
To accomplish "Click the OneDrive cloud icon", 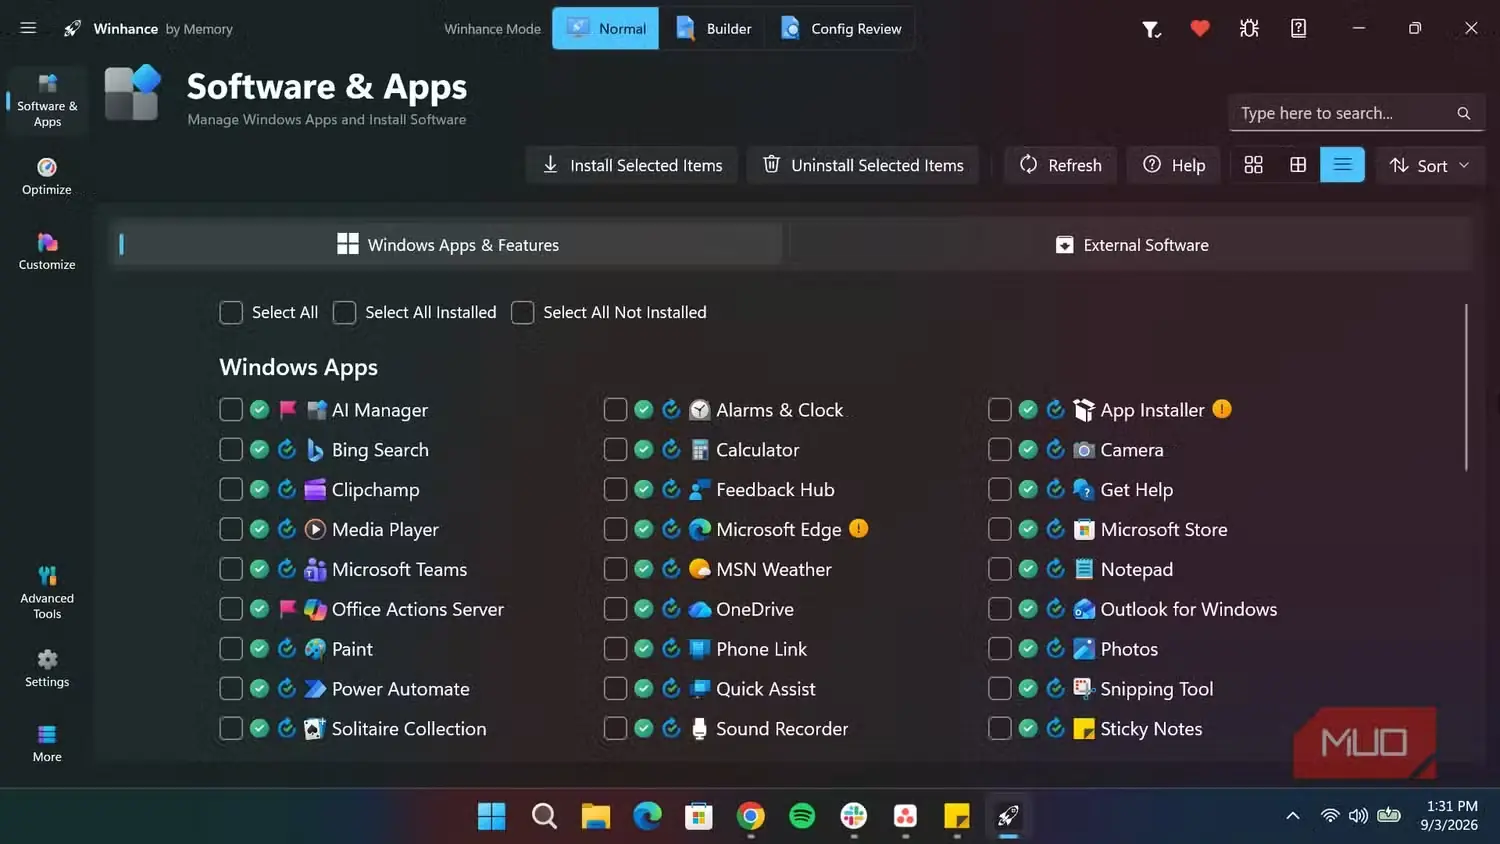I will tap(700, 609).
